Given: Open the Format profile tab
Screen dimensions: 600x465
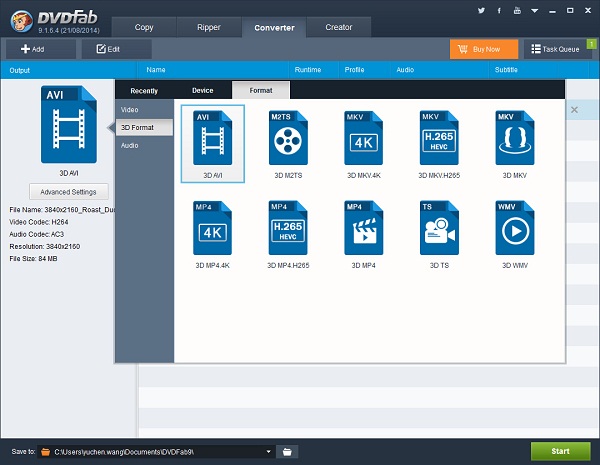Looking at the screenshot, I should 261,90.
